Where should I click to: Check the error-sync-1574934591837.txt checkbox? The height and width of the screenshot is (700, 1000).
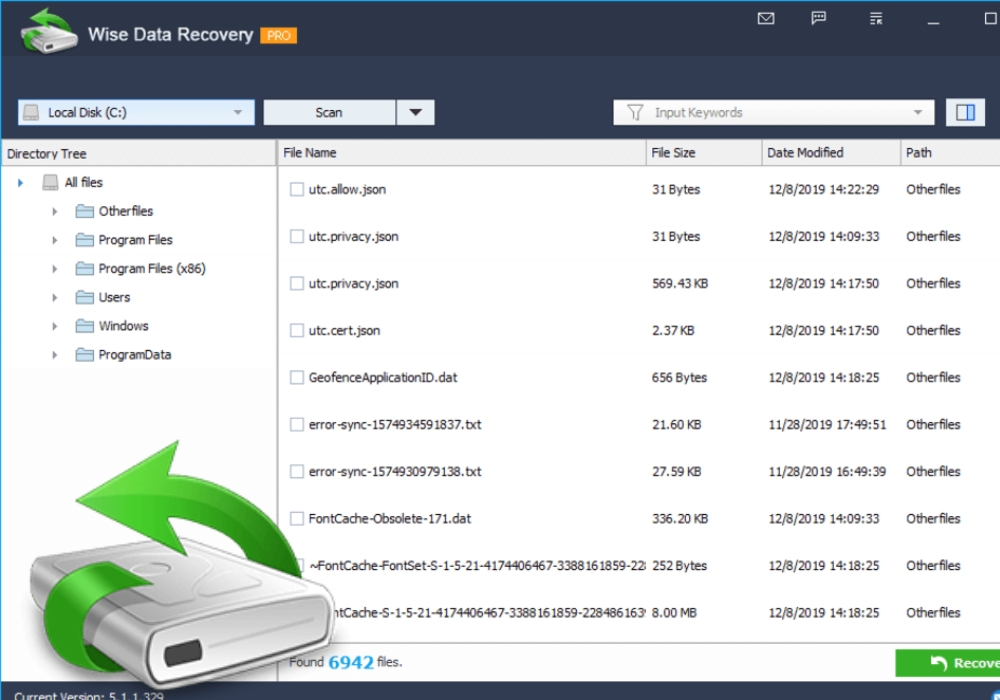click(297, 425)
